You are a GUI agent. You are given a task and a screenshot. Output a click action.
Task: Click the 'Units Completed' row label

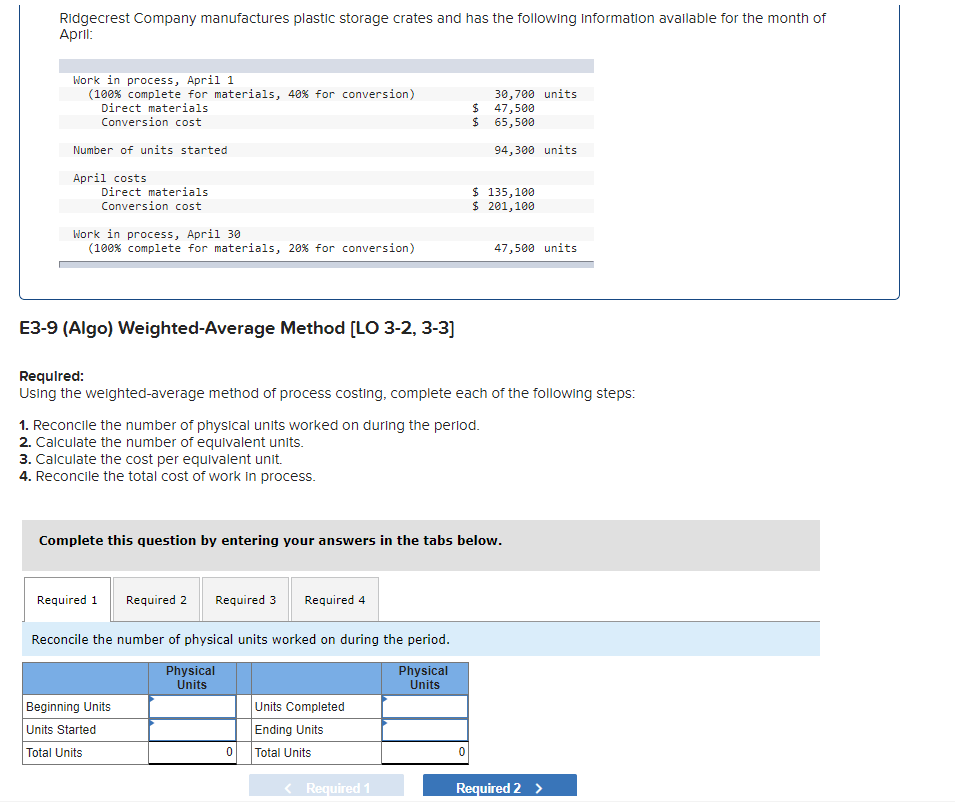coord(300,706)
